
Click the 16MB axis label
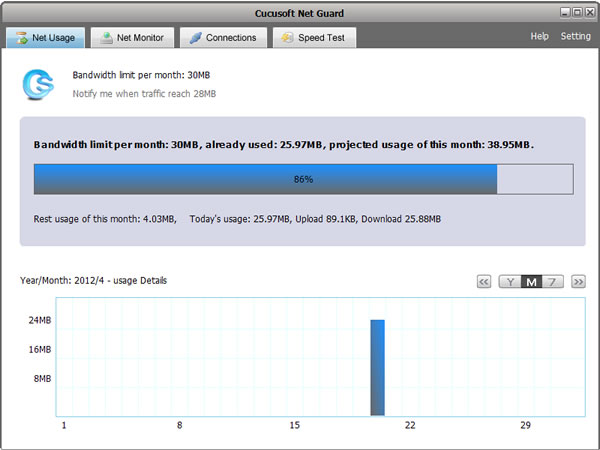coord(40,349)
